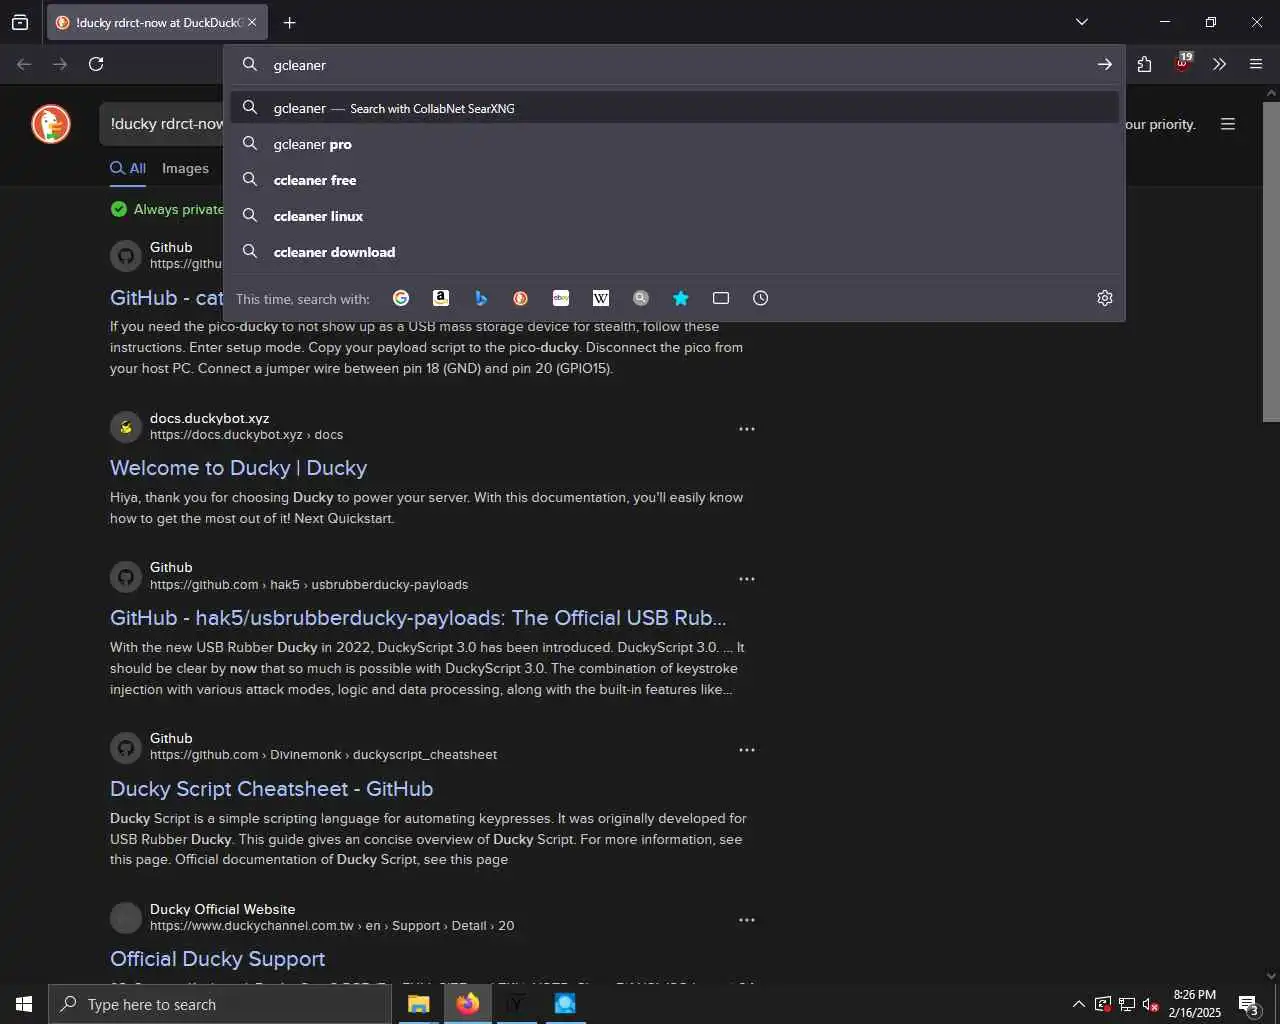This screenshot has height=1024, width=1280.
Task: Open options for duckyscript_cheatsheet result
Action: (747, 750)
